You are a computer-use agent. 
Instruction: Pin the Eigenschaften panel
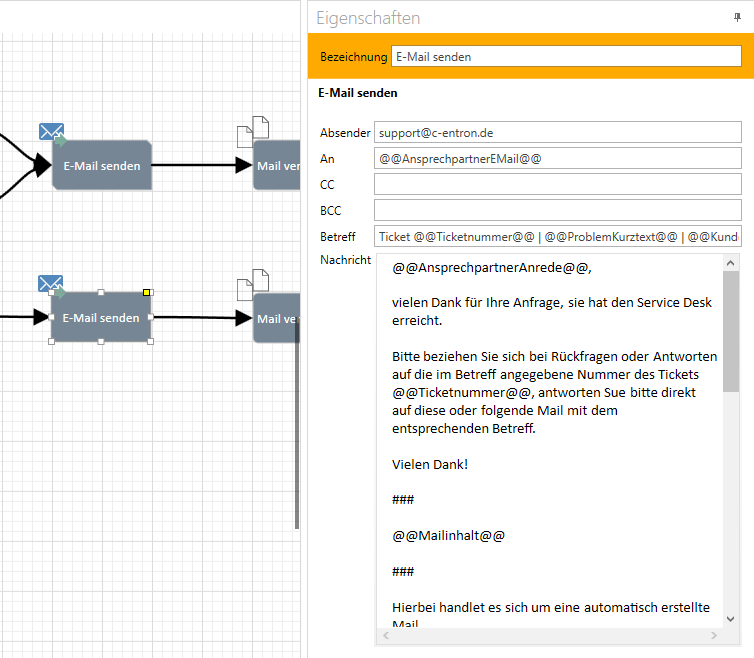[738, 18]
